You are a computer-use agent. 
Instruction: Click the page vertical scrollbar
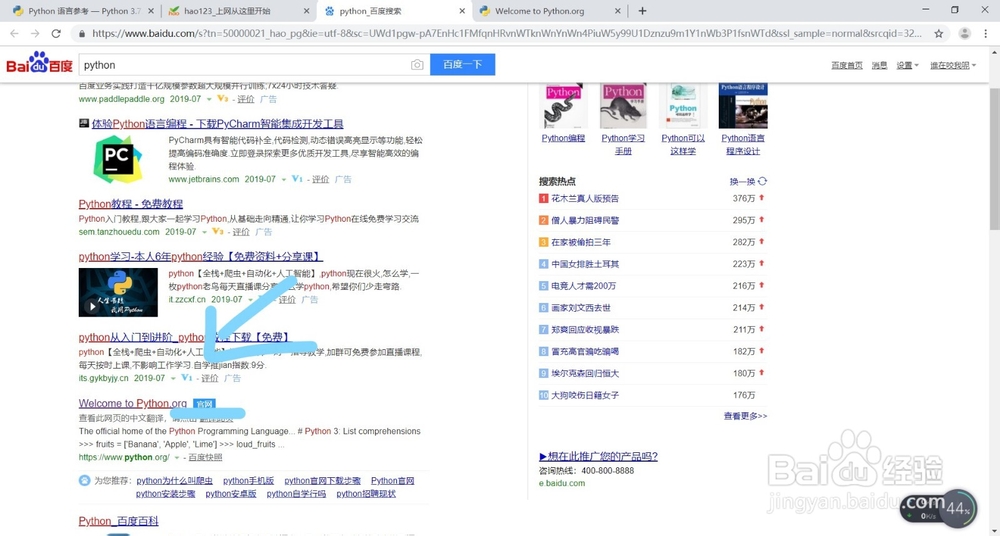pyautogui.click(x=994, y=160)
